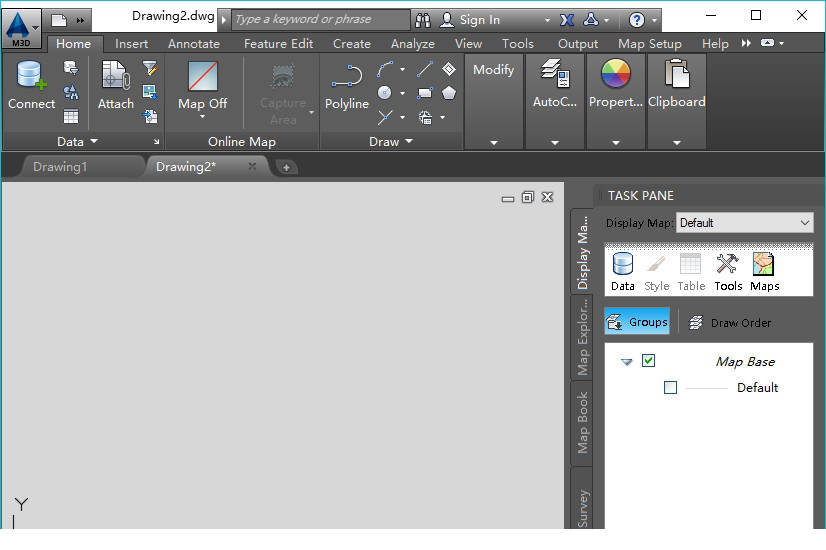Viewport: 826px width, 550px height.
Task: Switch to Draw Order view
Action: pos(730,322)
